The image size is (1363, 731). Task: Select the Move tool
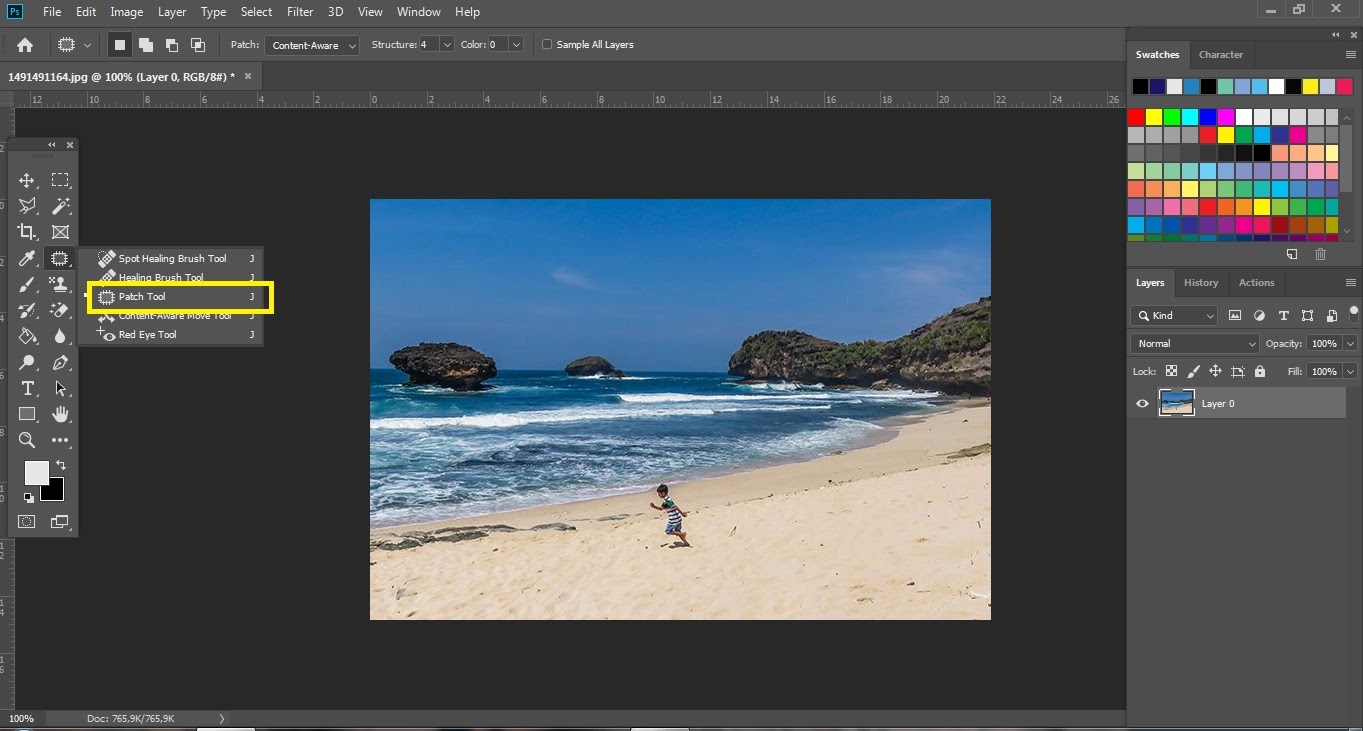[27, 180]
